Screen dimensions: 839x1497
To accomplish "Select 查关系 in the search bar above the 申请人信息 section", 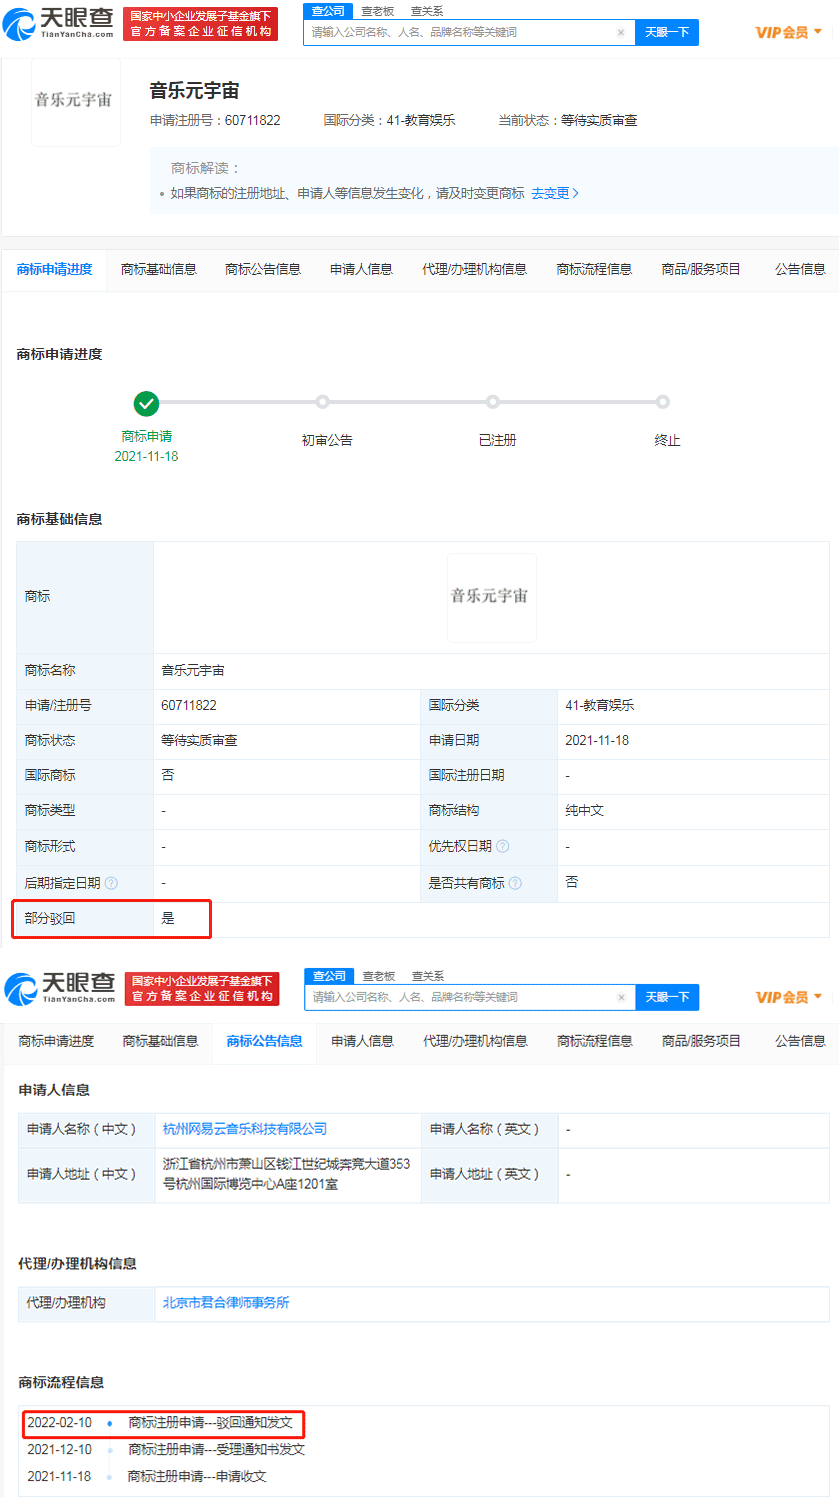I will [428, 976].
